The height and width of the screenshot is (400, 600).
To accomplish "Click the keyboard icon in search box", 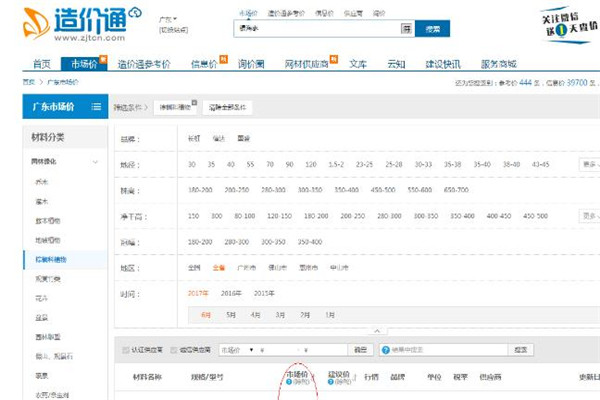I will pyautogui.click(x=406, y=28).
